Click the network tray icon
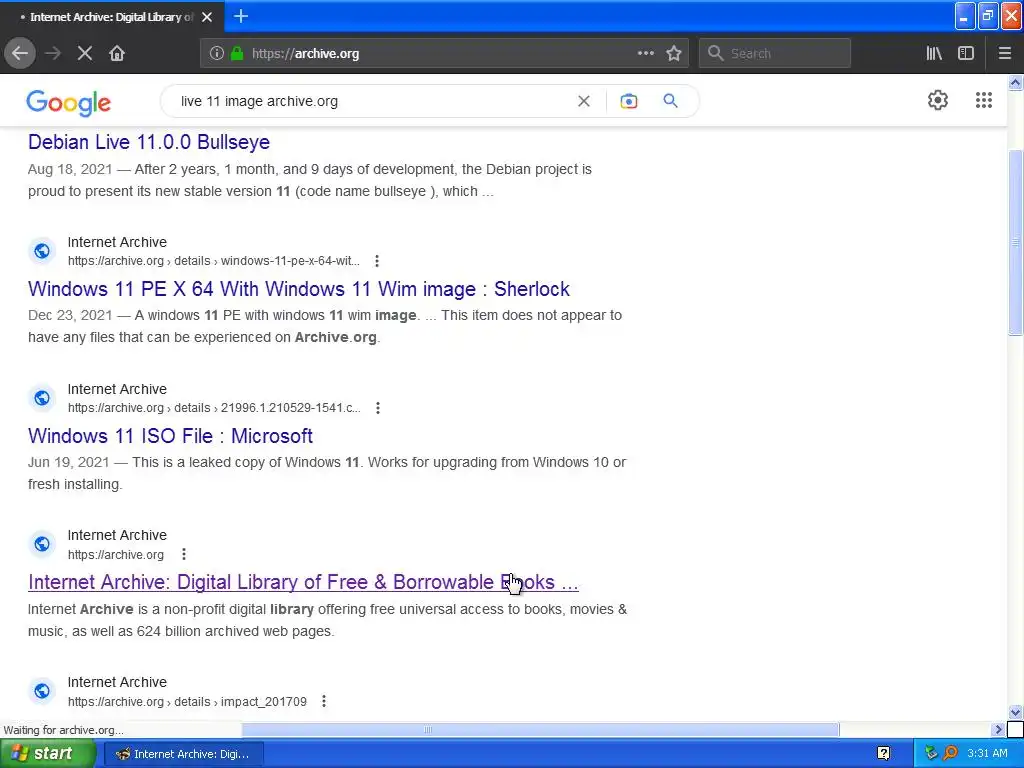1024x768 pixels. pos(931,754)
